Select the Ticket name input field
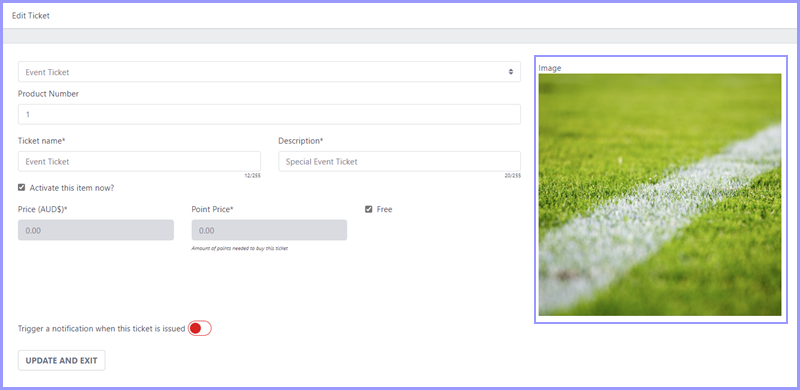Screen dimensions: 800x390 pos(139,161)
